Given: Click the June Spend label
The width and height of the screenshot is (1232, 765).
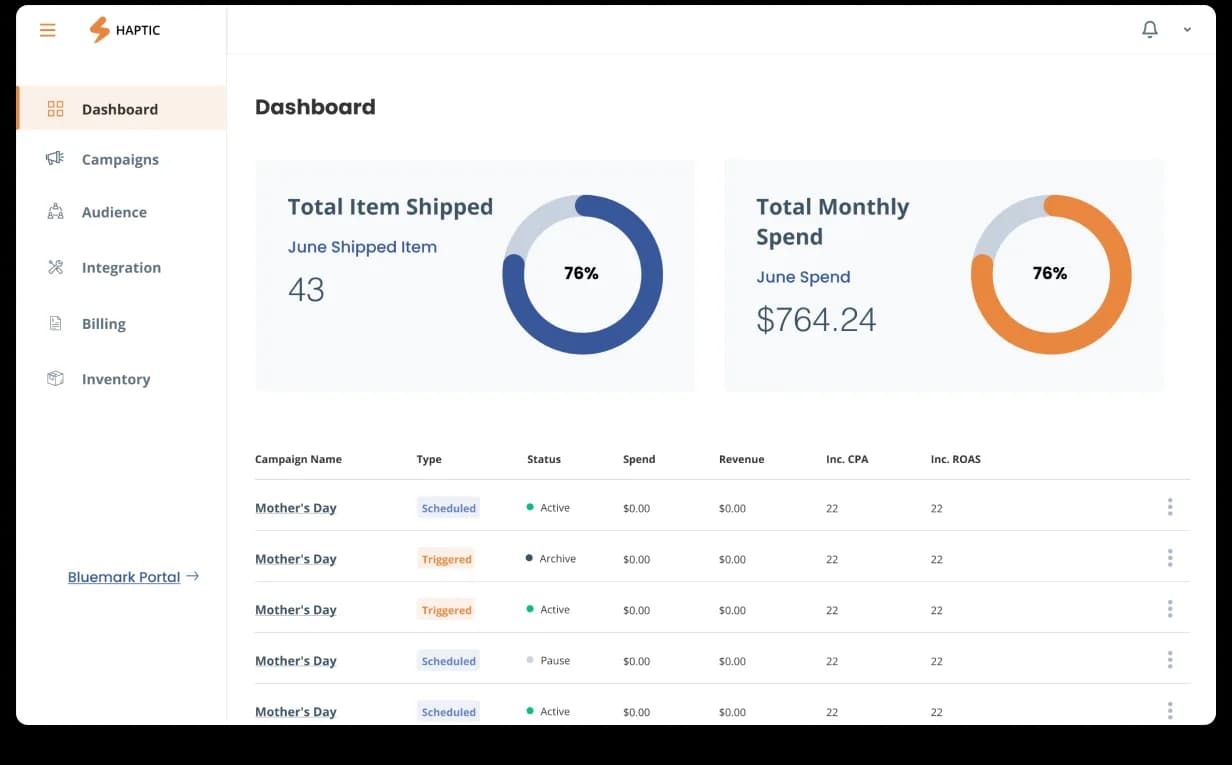Looking at the screenshot, I should (x=803, y=277).
